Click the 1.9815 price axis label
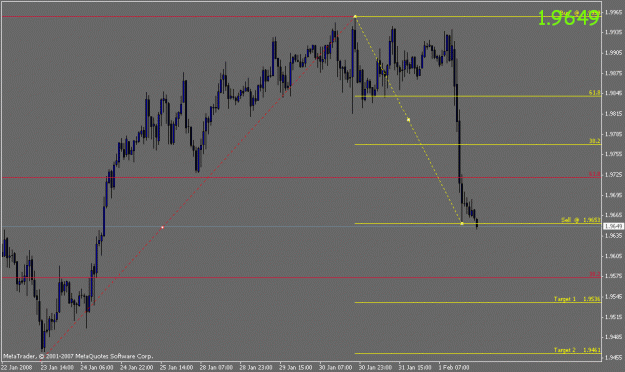 tap(613, 114)
